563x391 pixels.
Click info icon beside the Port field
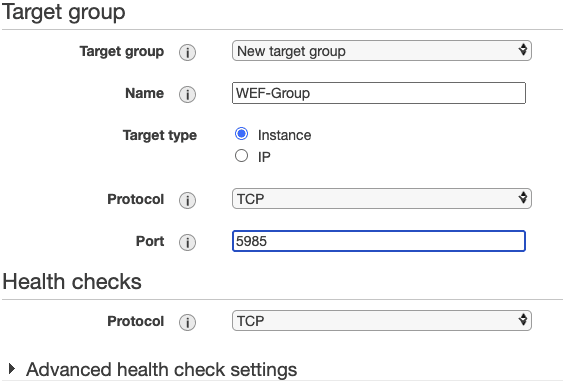187,242
